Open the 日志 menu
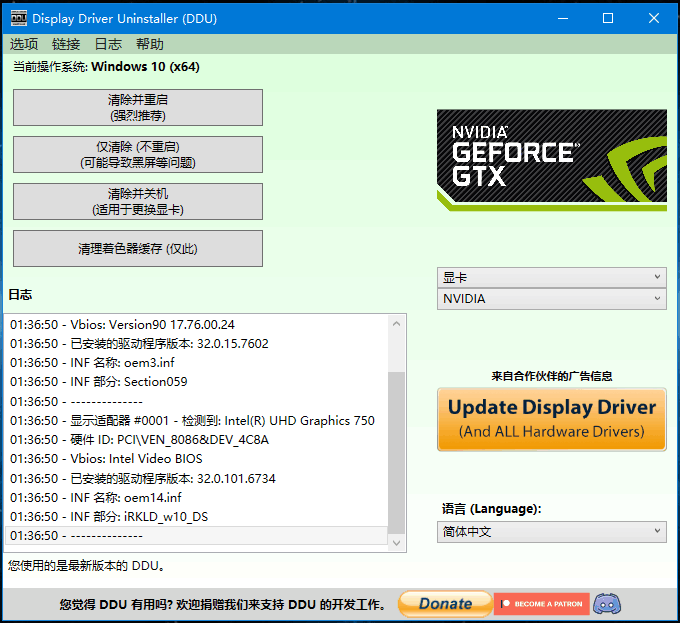 (x=108, y=44)
